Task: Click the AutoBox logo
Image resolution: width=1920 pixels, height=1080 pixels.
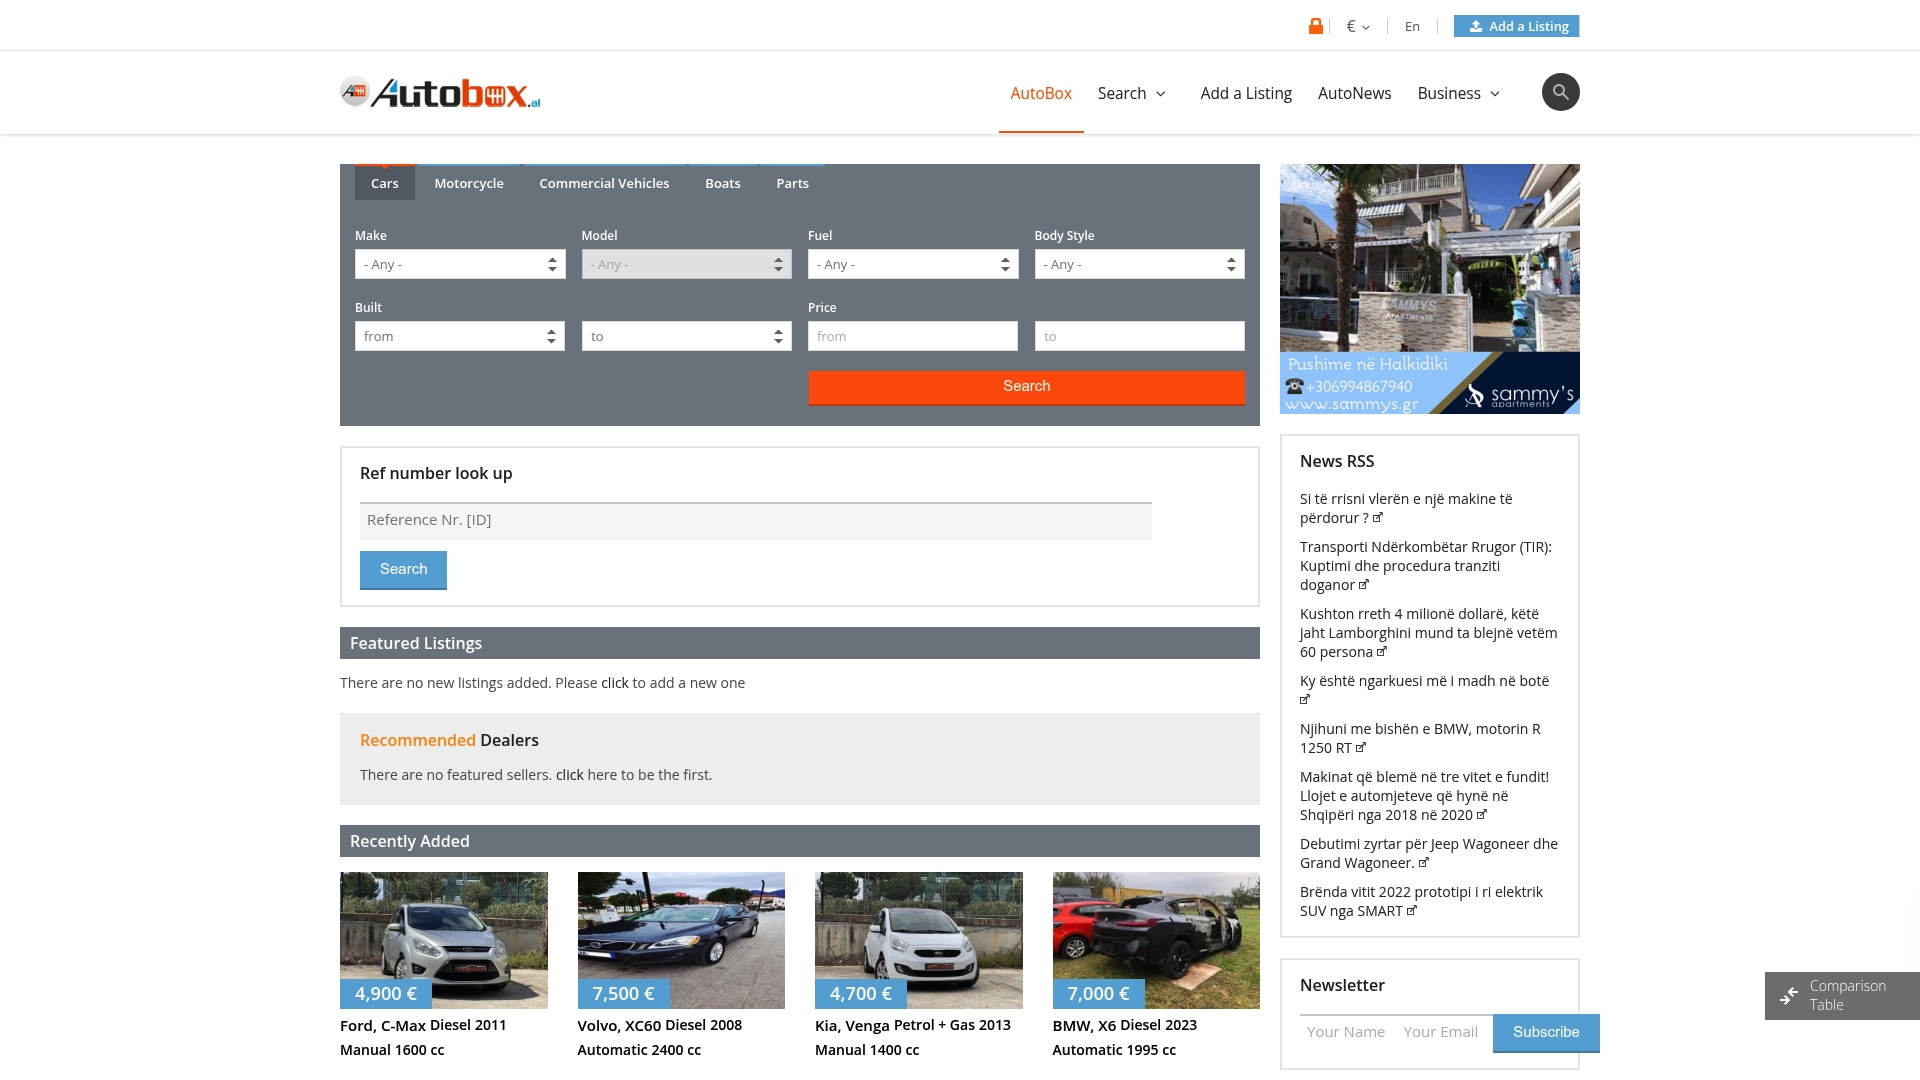Action: [439, 92]
